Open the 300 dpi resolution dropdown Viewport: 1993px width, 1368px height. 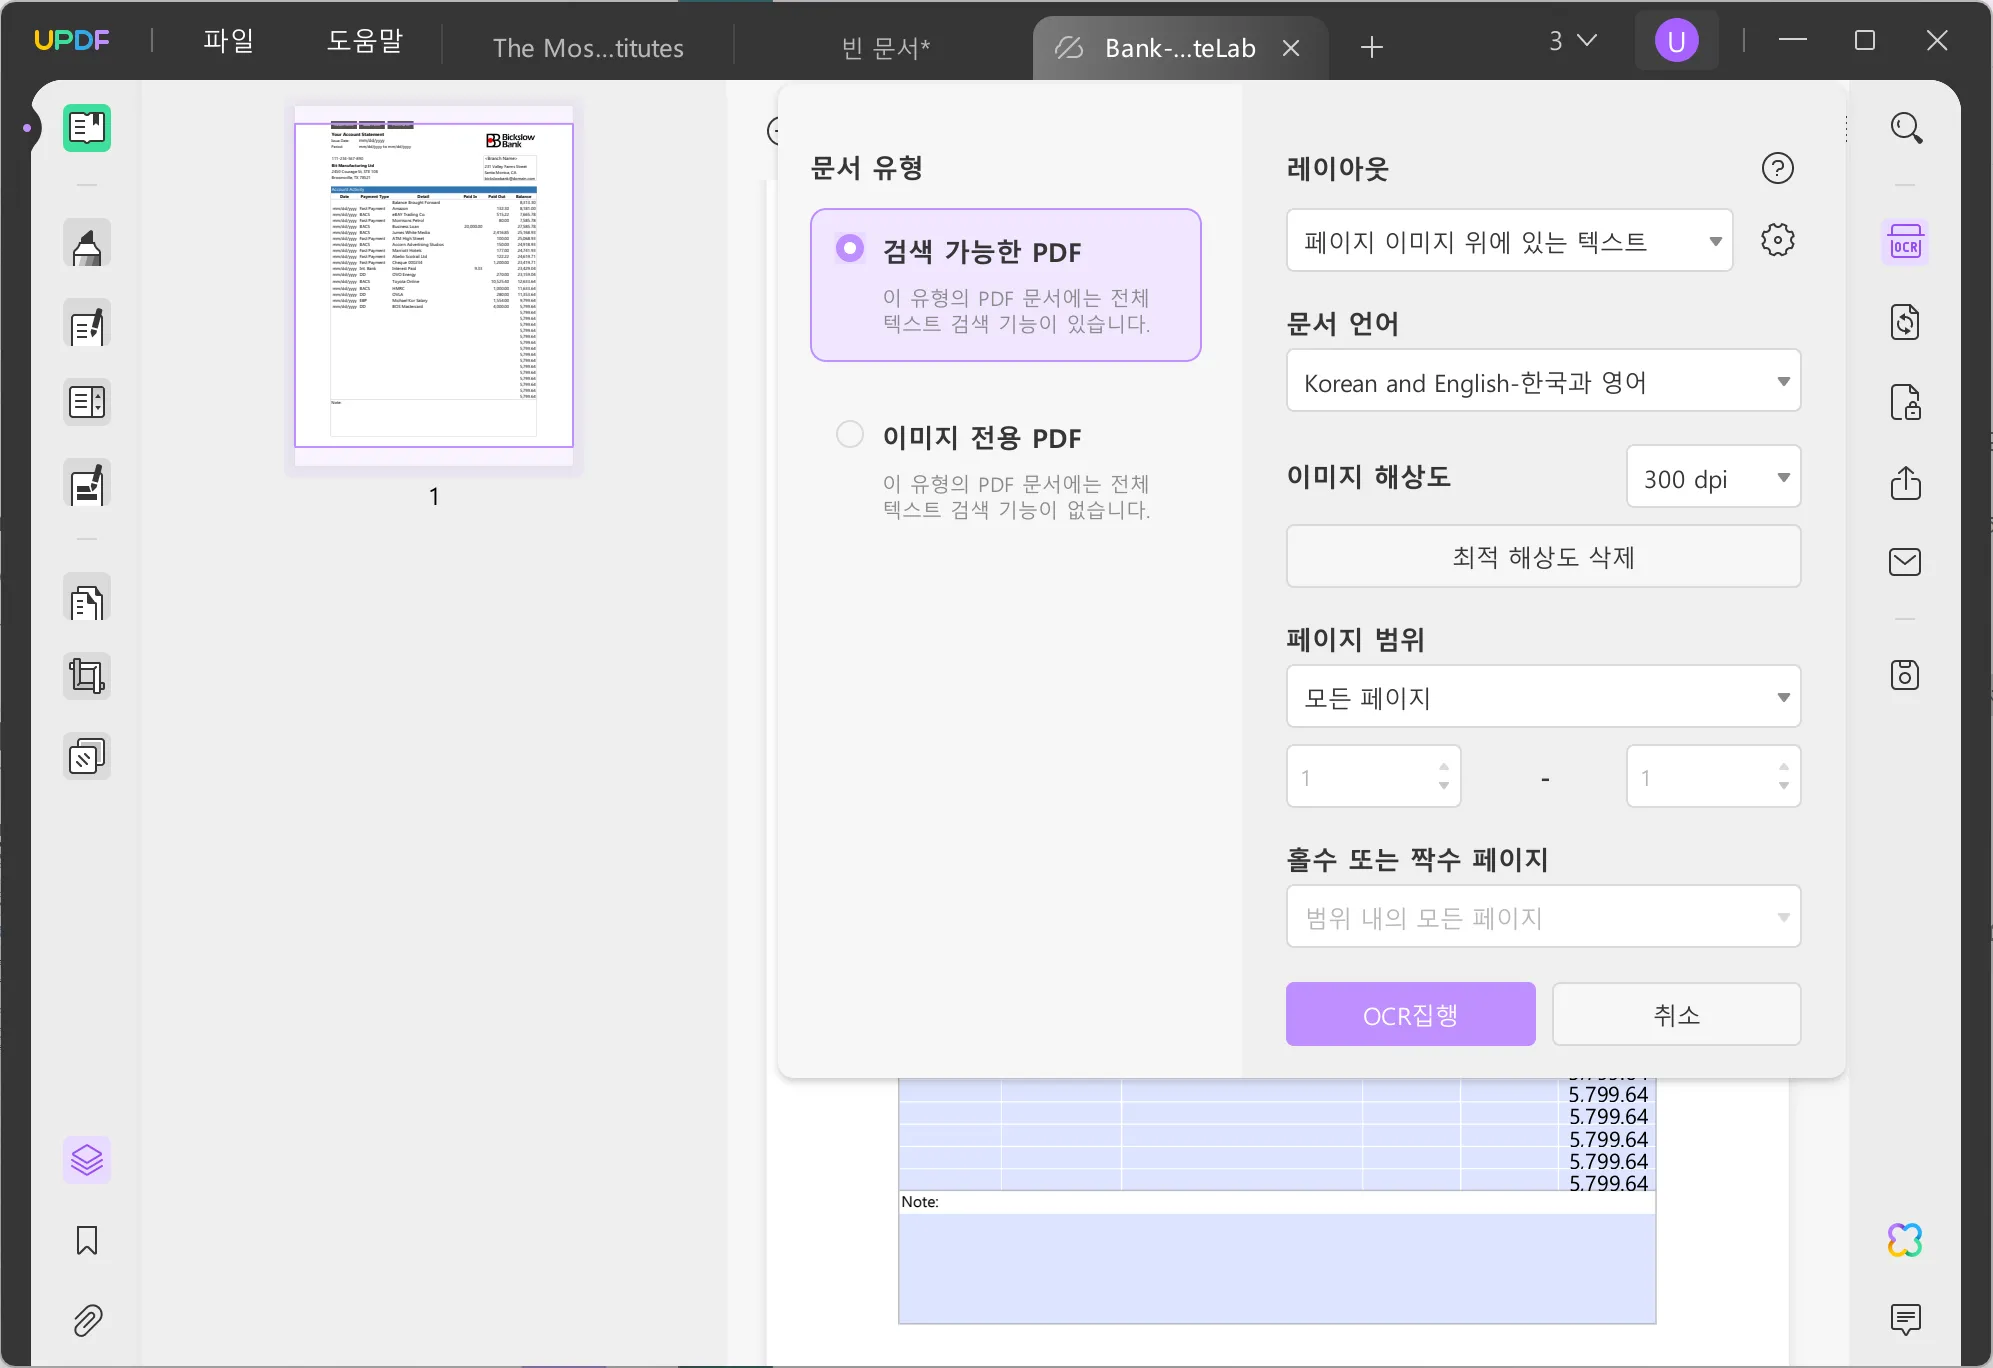tap(1713, 477)
